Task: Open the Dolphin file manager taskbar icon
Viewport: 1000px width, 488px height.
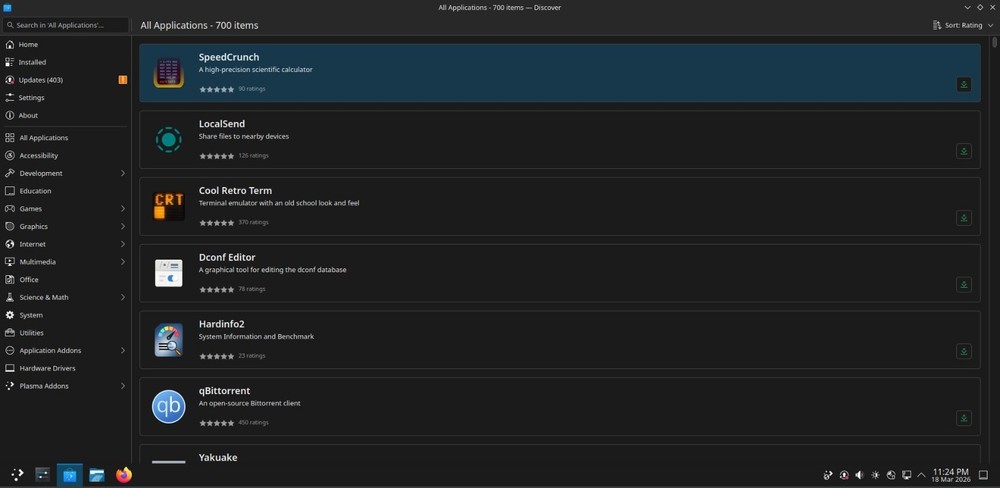Action: coord(97,475)
